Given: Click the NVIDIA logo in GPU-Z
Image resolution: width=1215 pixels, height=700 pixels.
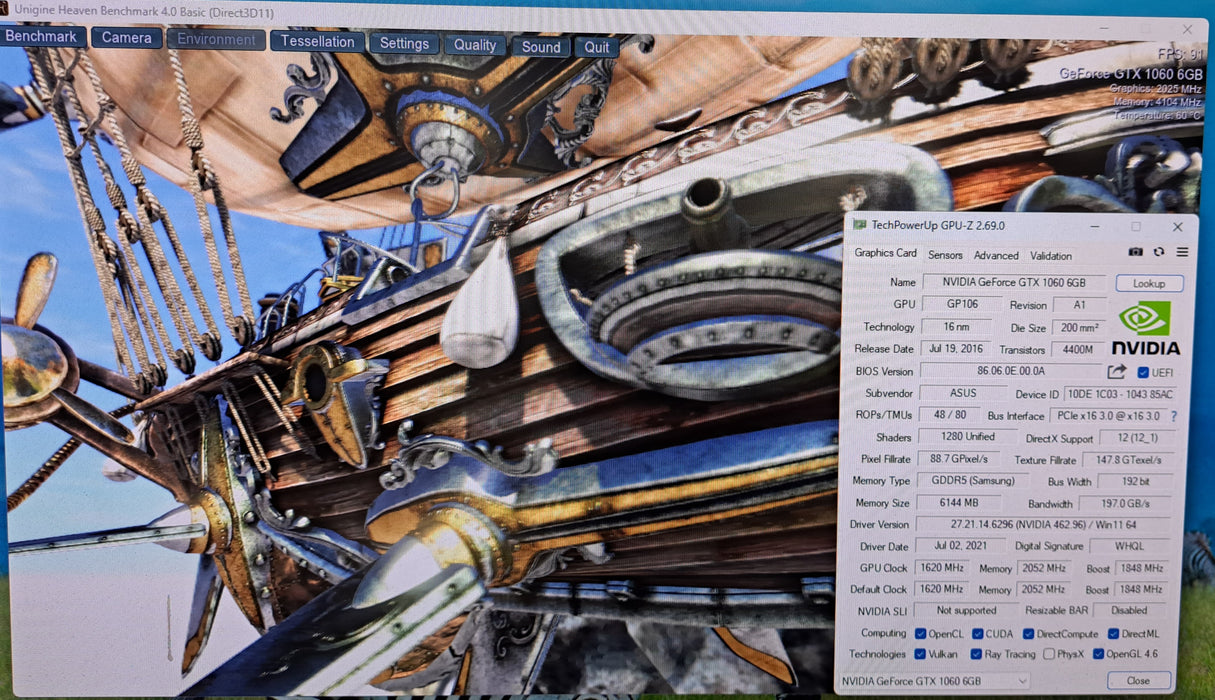Looking at the screenshot, I should [1145, 330].
